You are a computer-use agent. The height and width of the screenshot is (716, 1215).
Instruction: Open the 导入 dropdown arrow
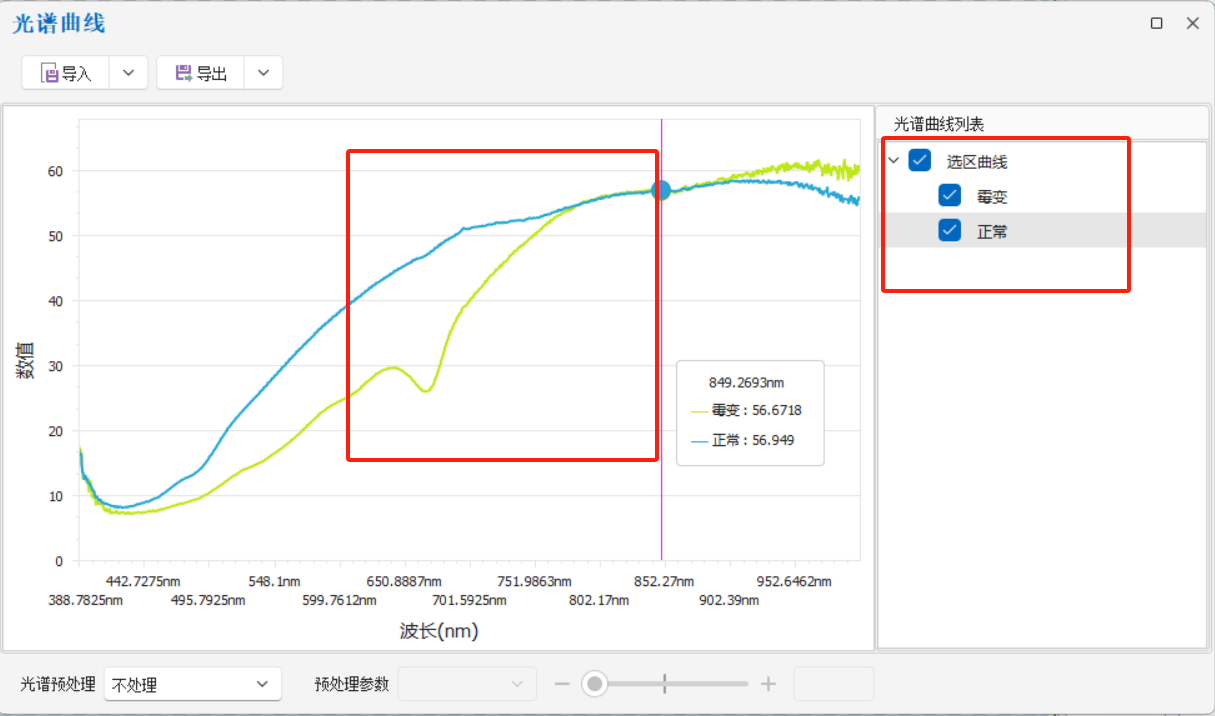click(x=128, y=73)
